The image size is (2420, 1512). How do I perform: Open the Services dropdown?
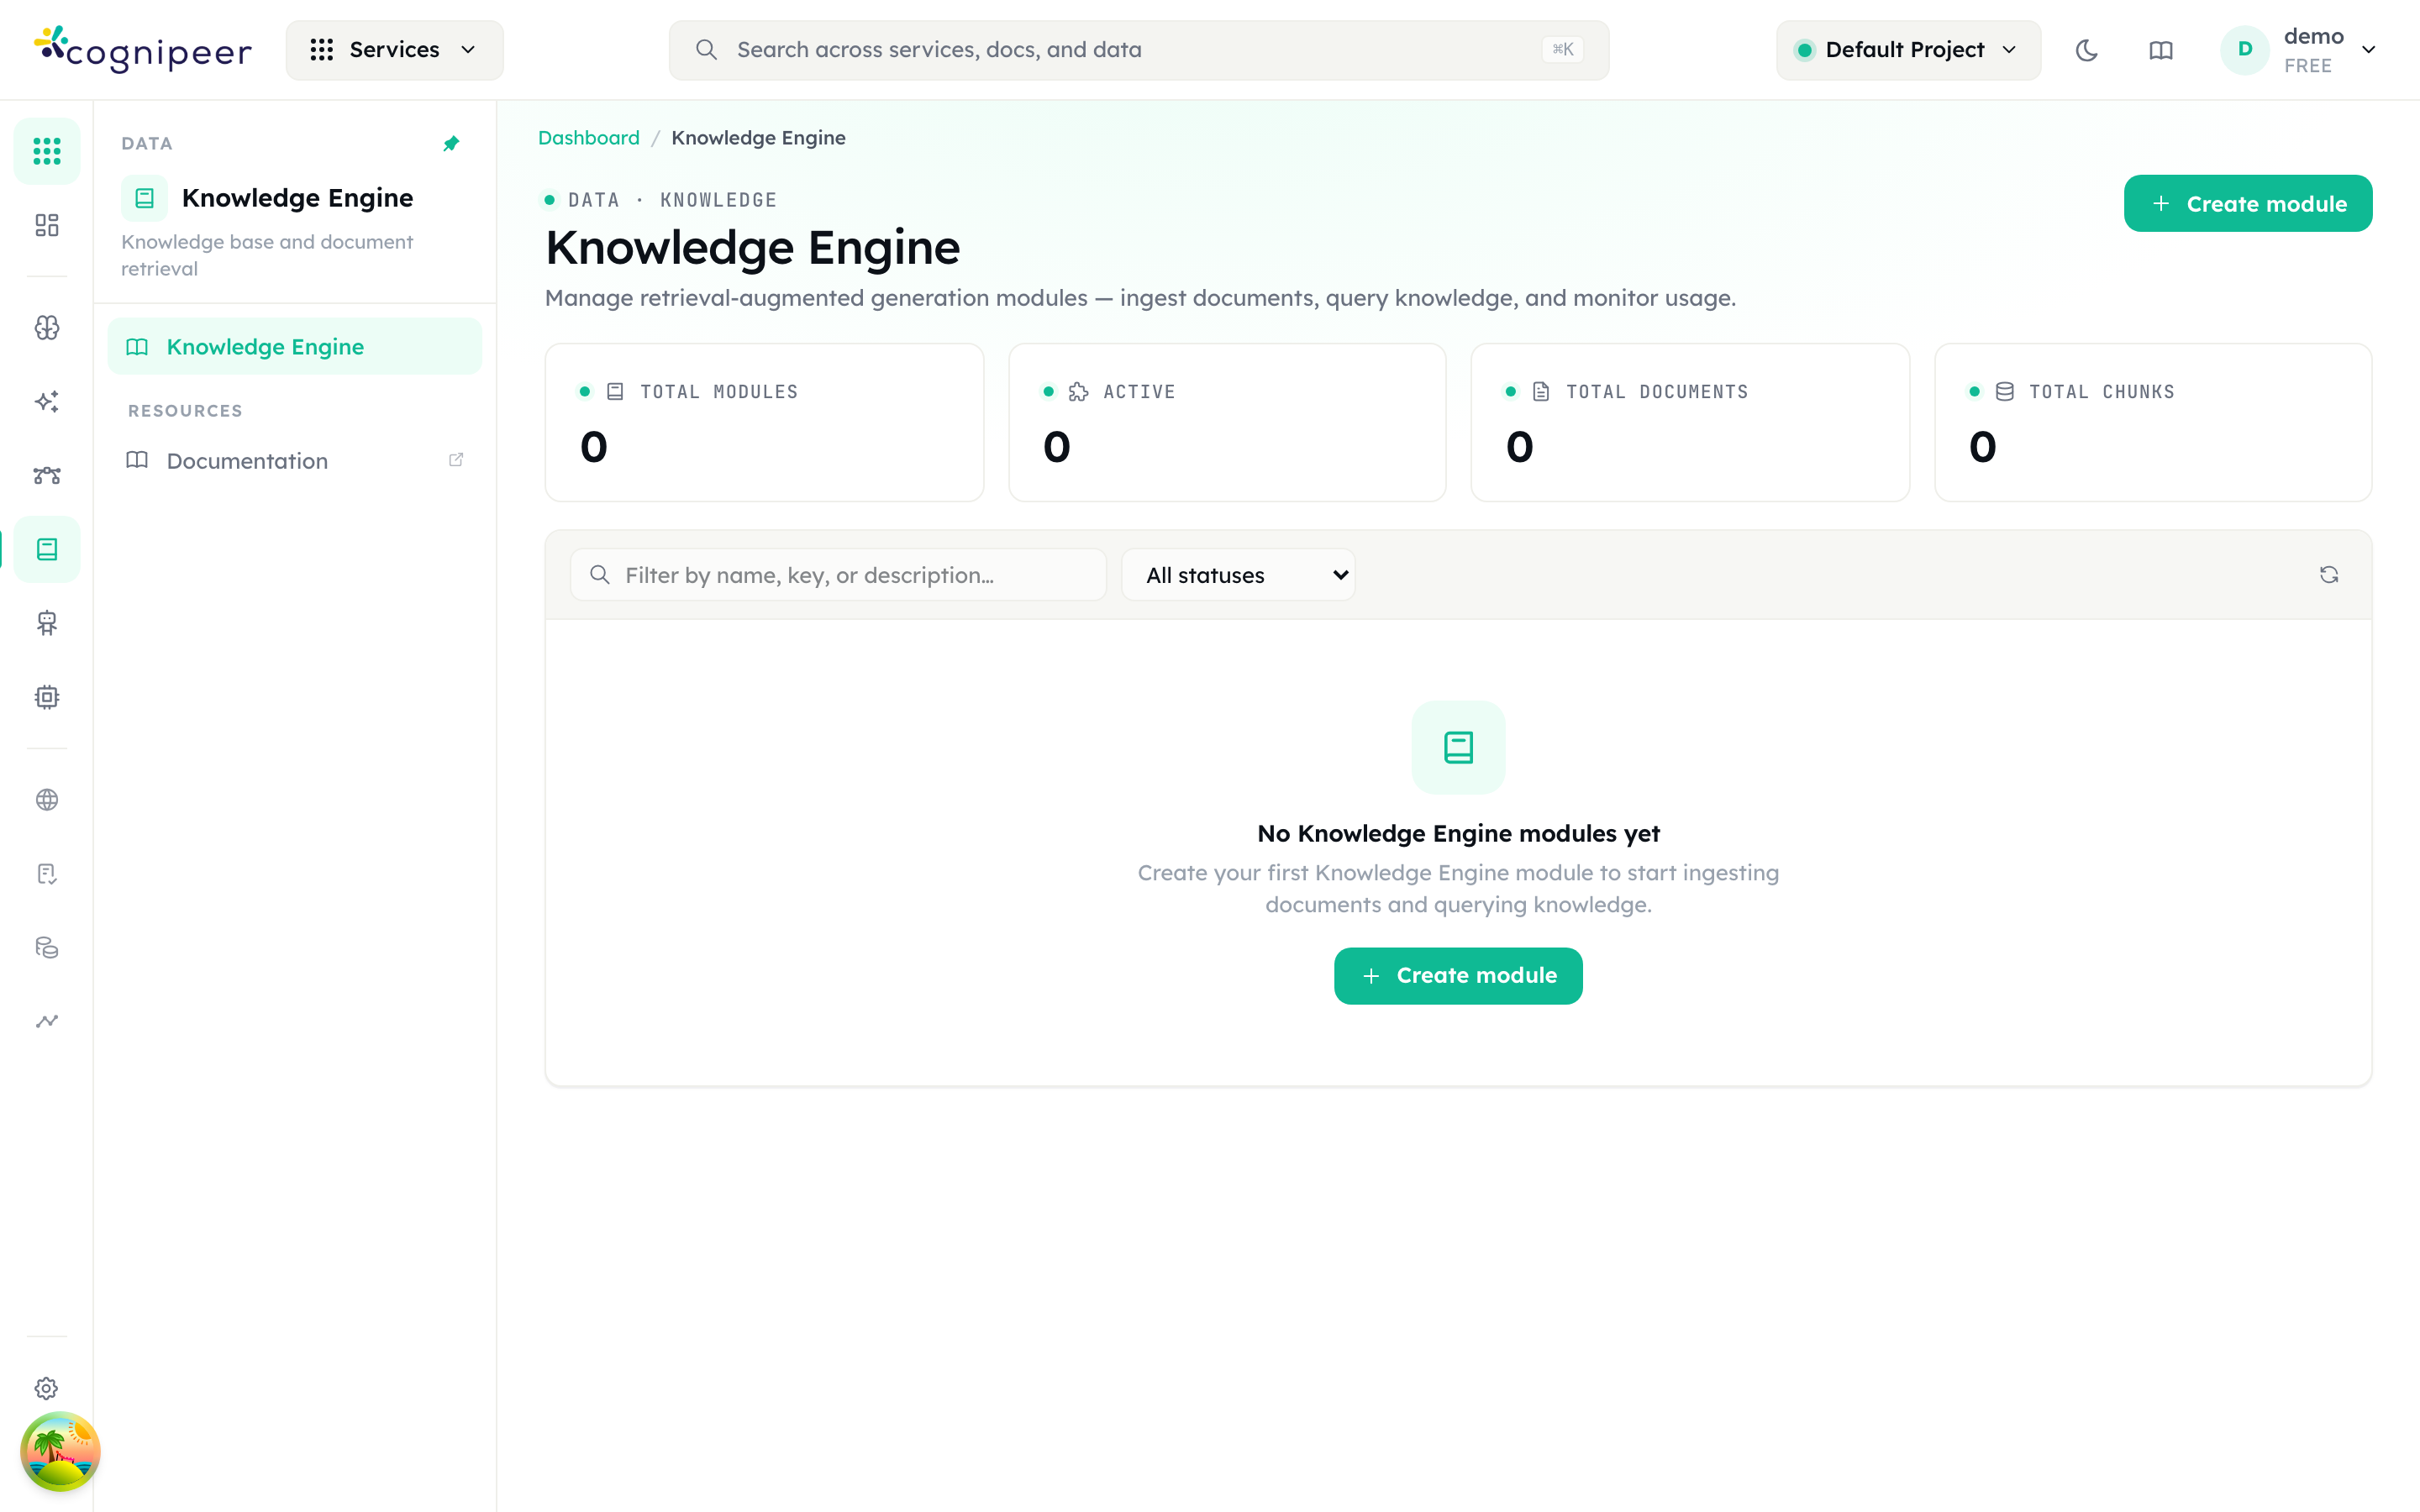[395, 50]
